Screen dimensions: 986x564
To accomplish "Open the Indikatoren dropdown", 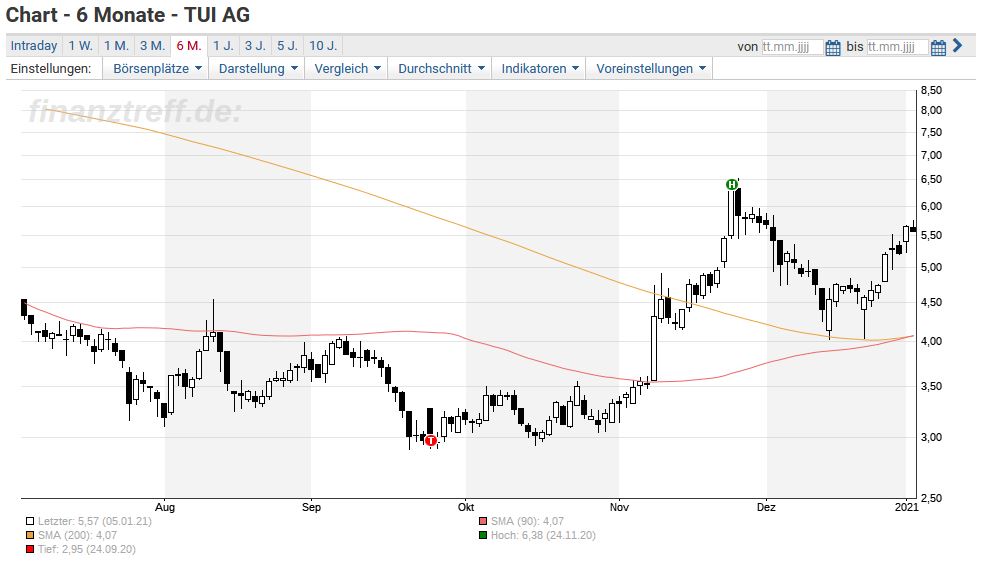I will point(540,69).
